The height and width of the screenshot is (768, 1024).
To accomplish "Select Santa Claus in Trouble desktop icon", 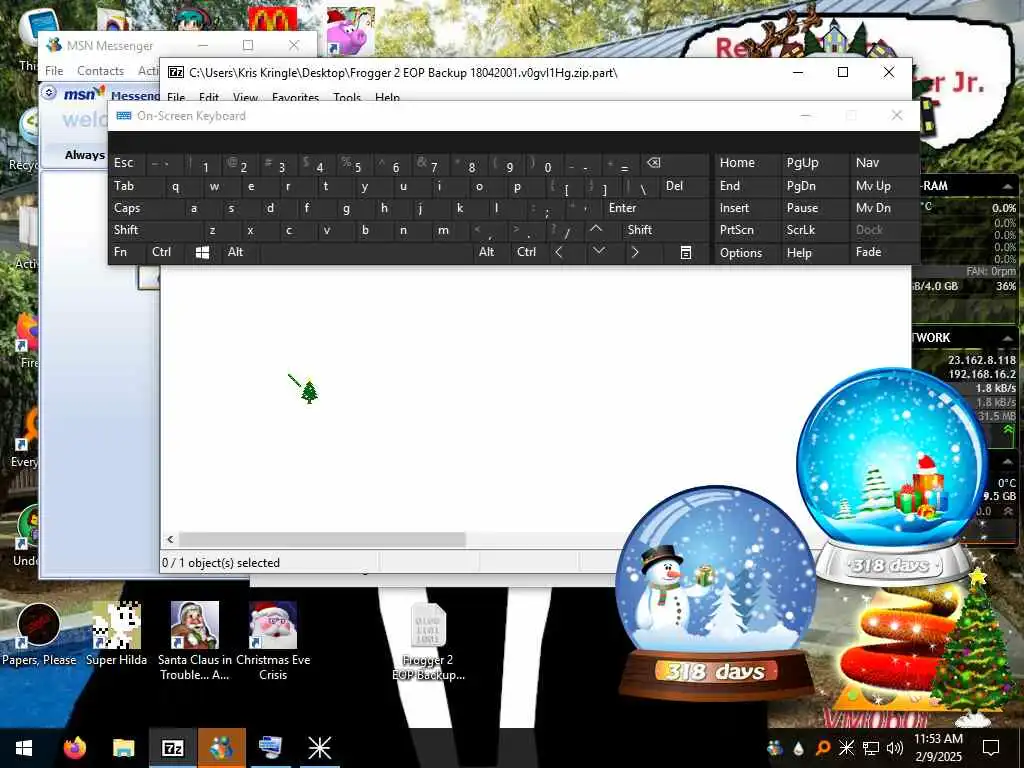I will point(194,641).
